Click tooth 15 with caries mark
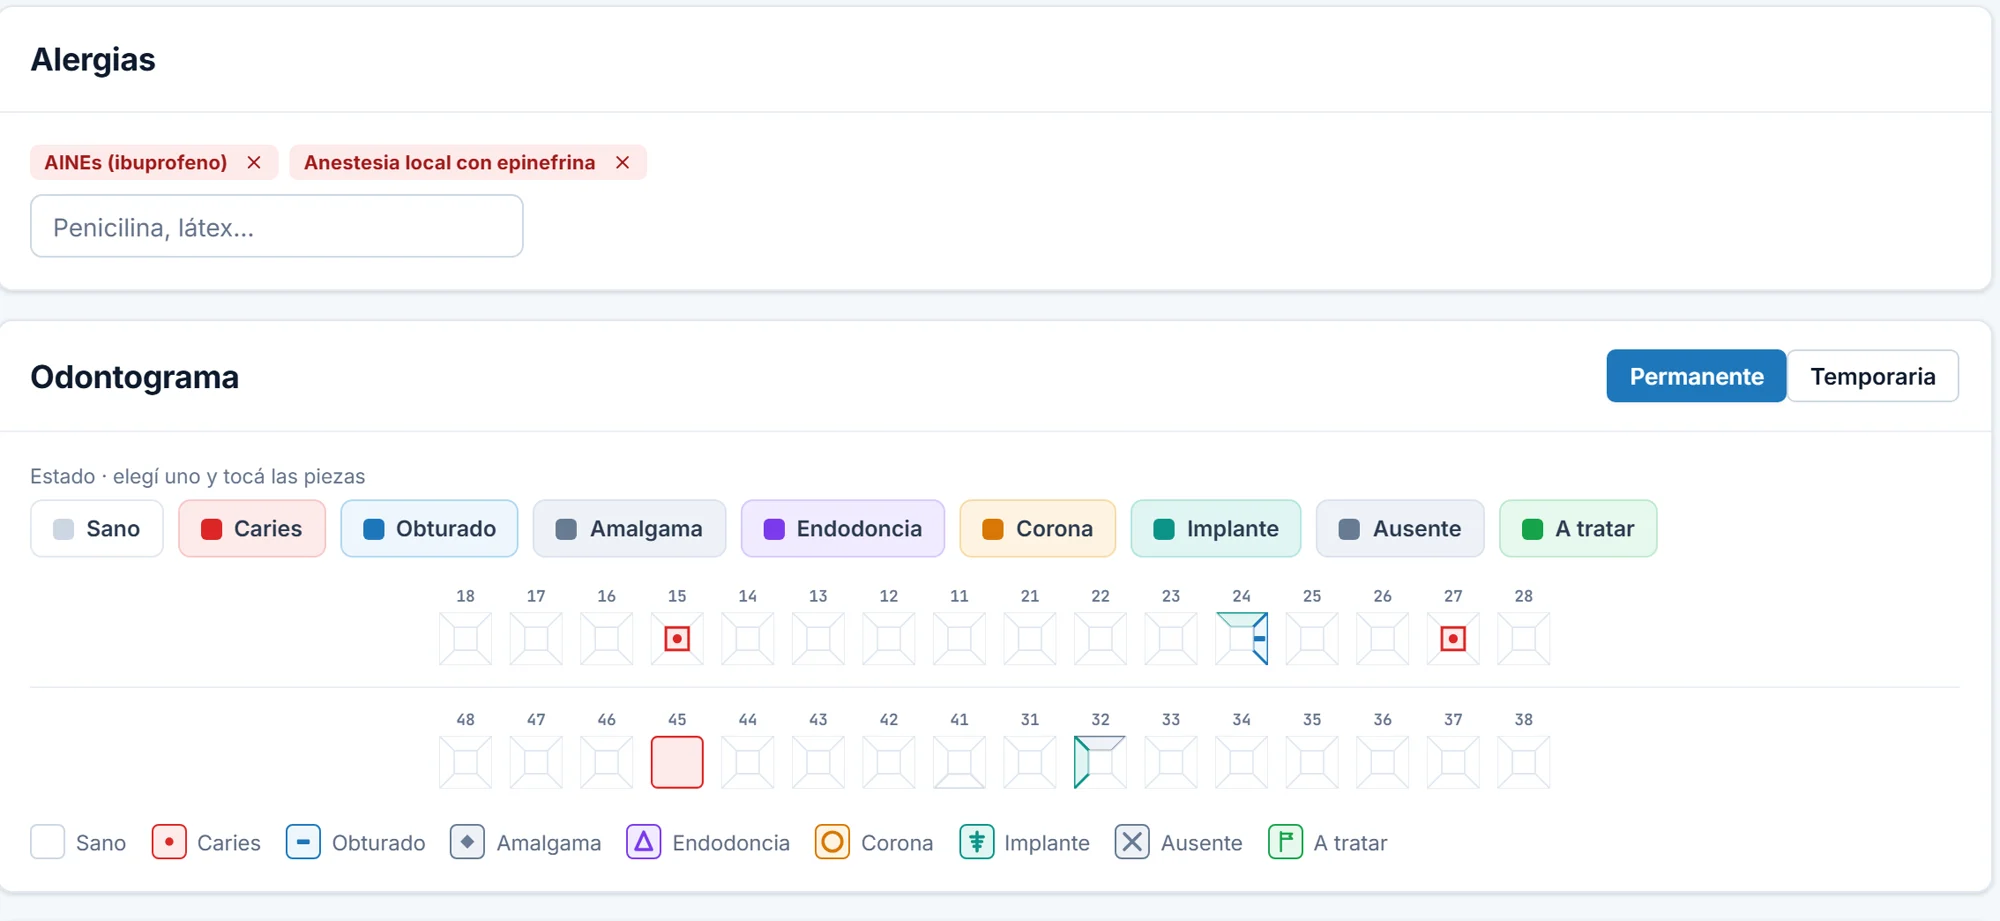 677,638
